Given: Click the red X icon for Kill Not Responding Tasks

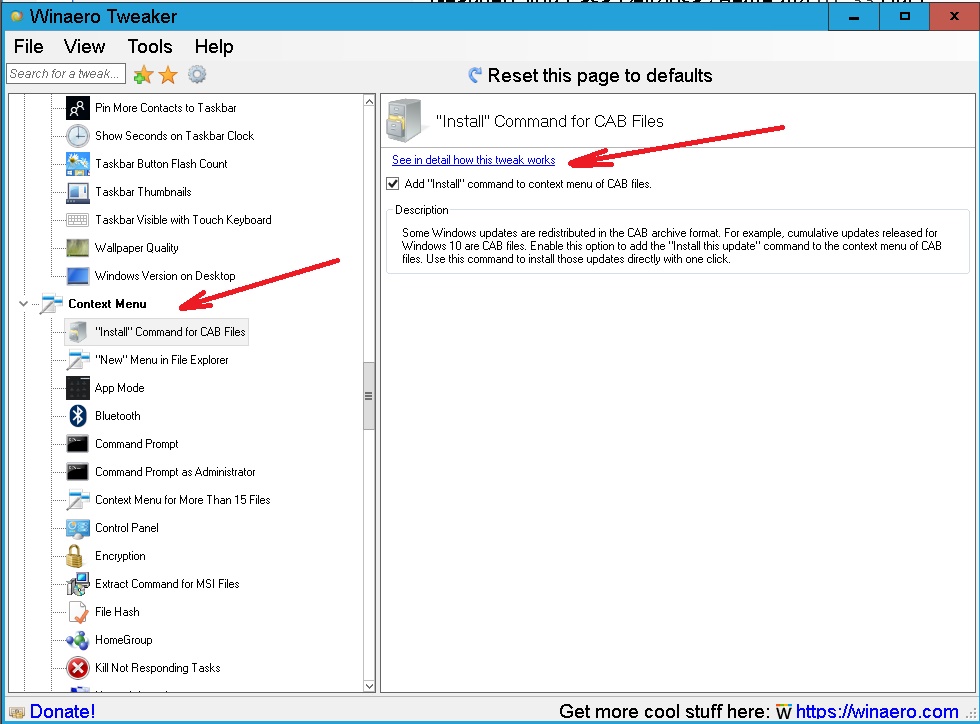Looking at the screenshot, I should click(78, 668).
